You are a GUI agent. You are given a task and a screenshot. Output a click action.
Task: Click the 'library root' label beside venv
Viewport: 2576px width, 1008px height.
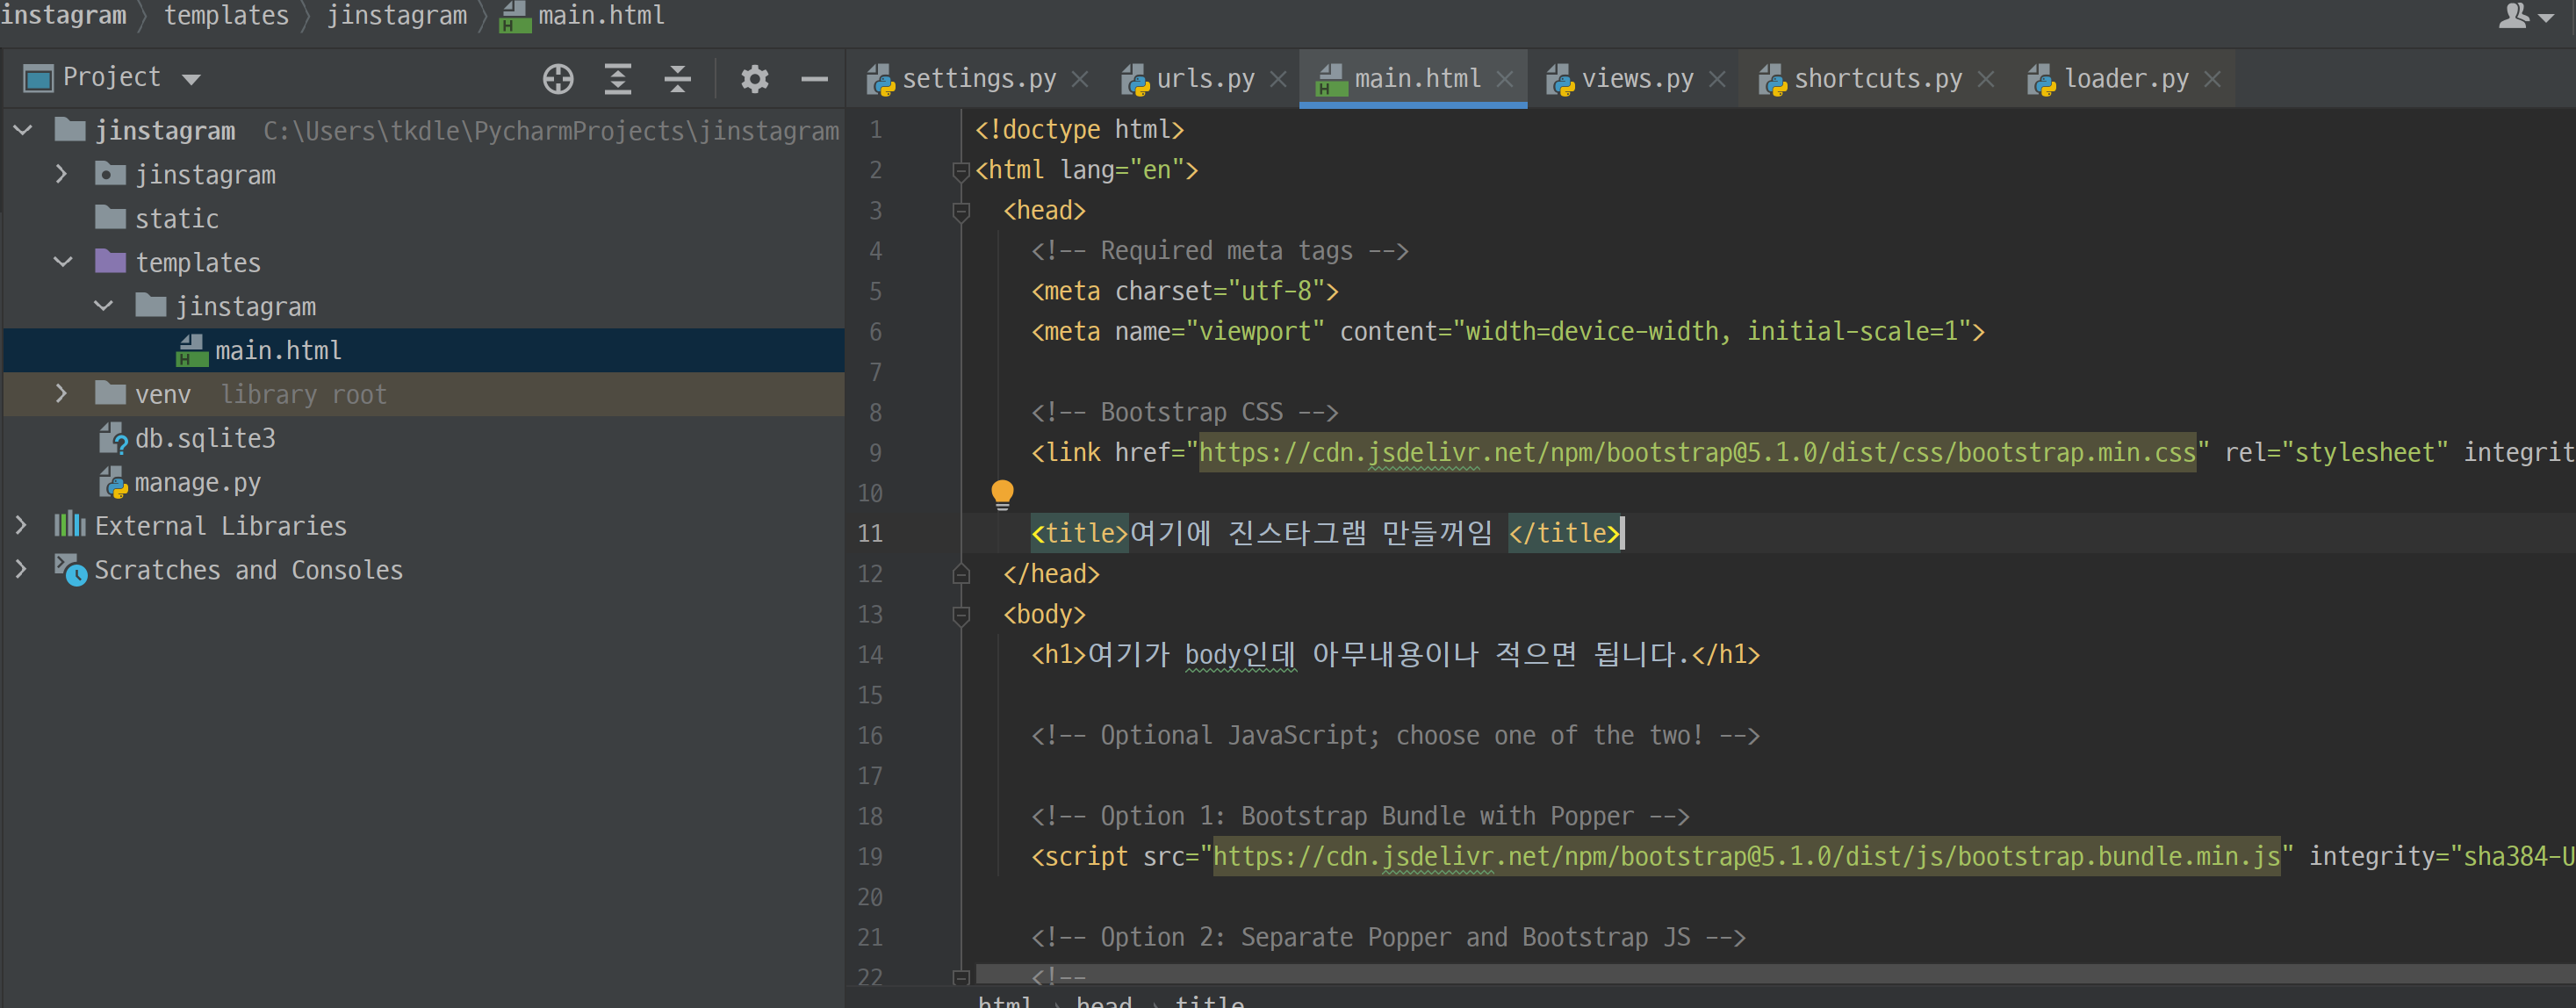pos(303,395)
